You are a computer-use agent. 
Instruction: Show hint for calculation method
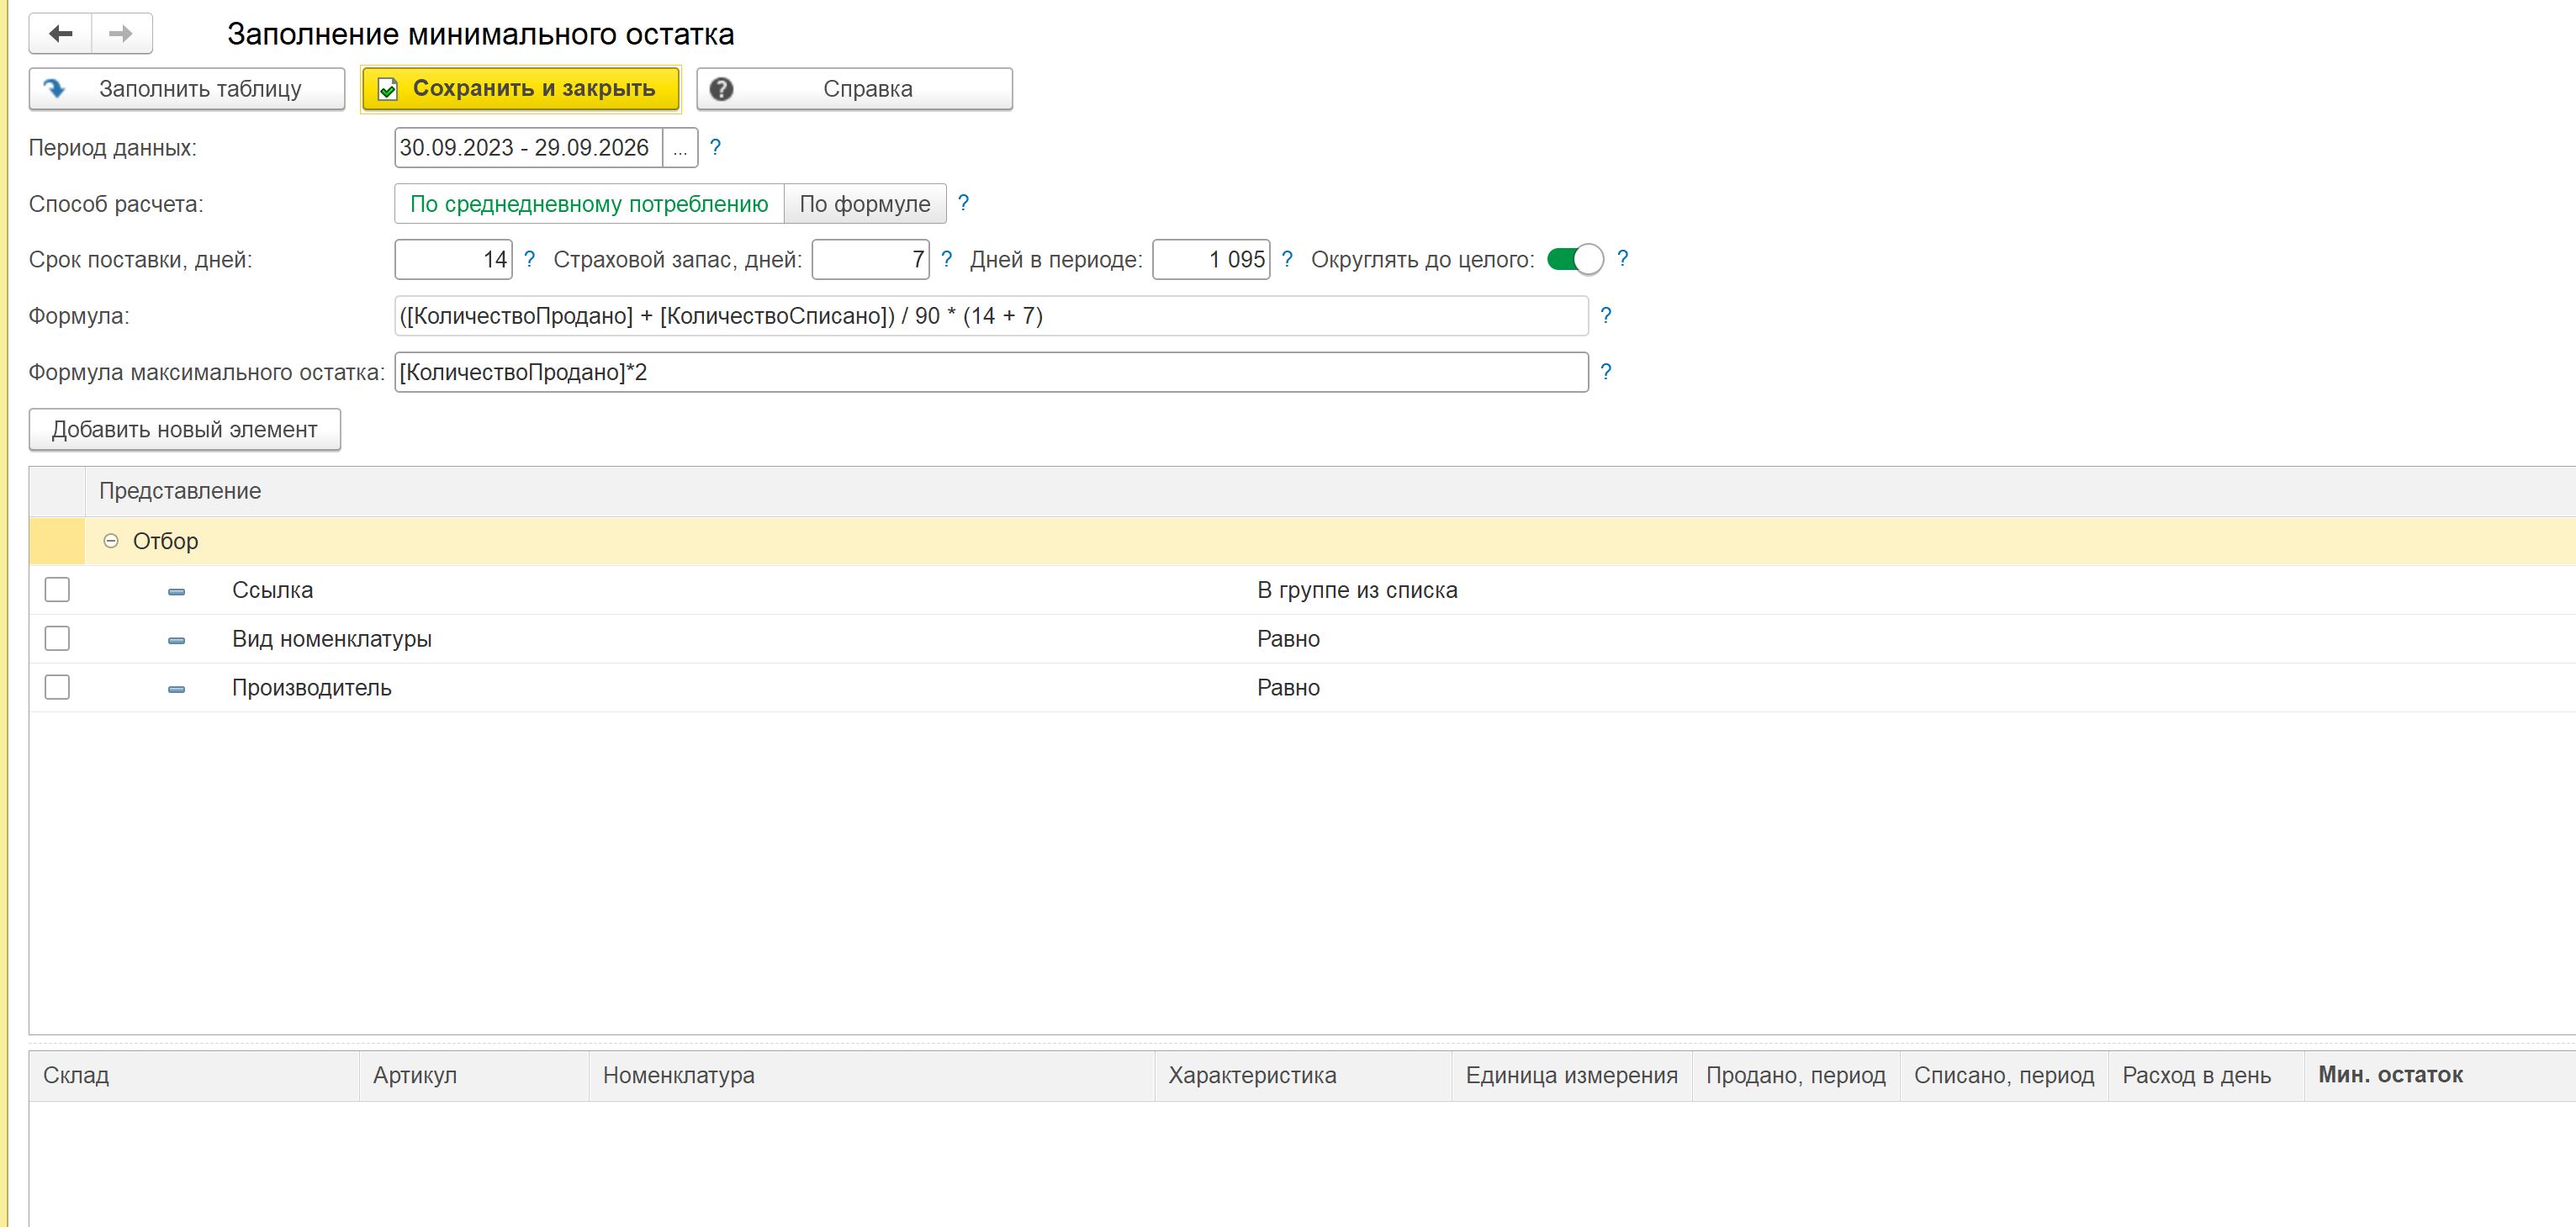point(963,203)
